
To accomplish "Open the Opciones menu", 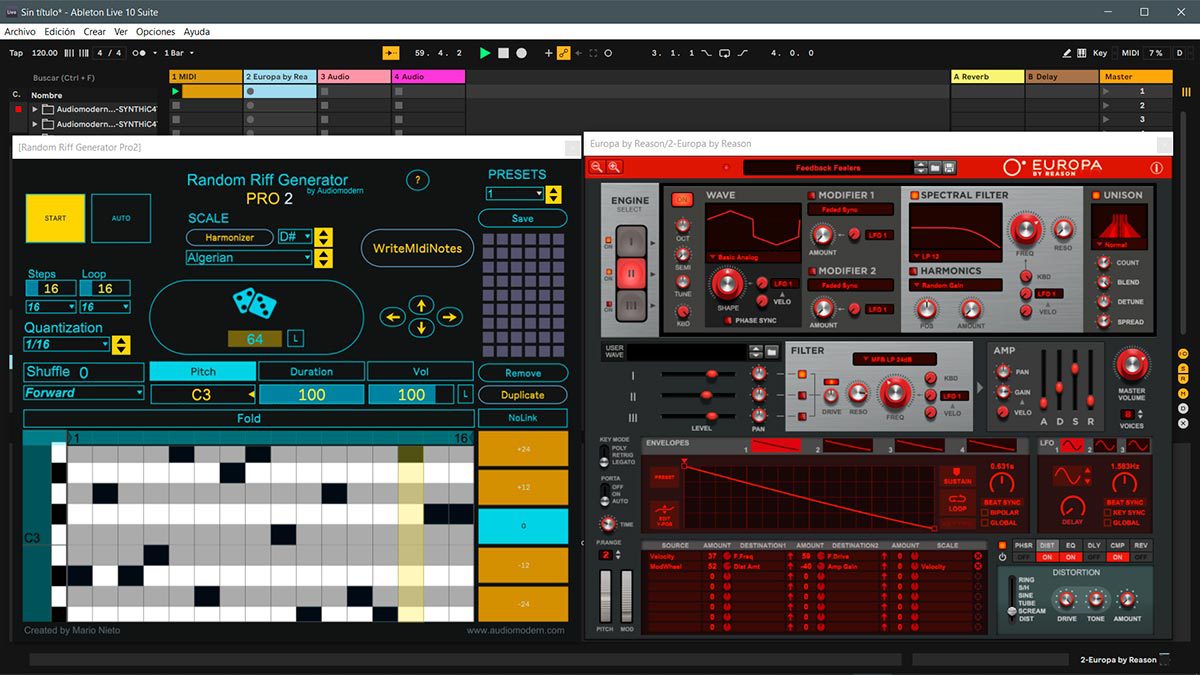I will 155,32.
